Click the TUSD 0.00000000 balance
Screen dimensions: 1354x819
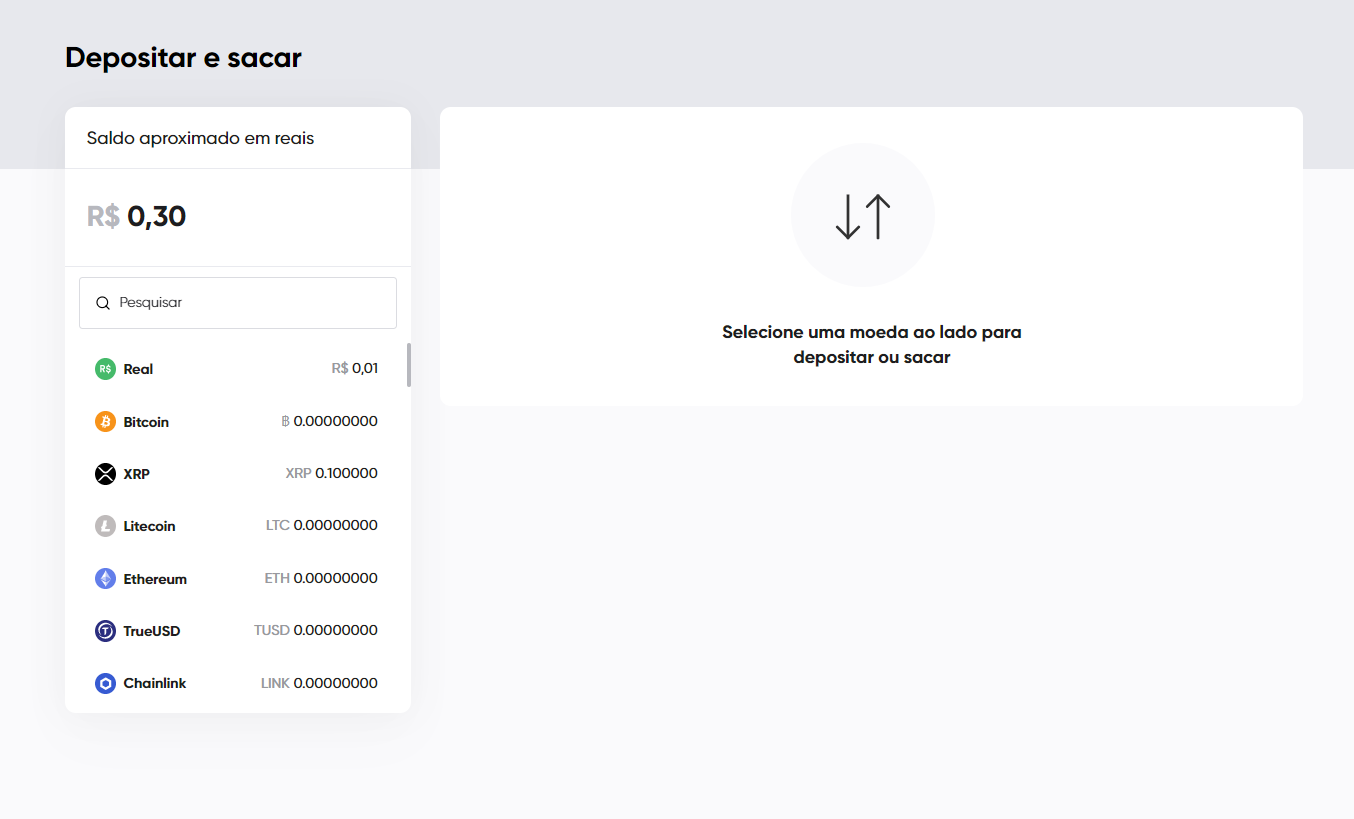click(x=316, y=630)
